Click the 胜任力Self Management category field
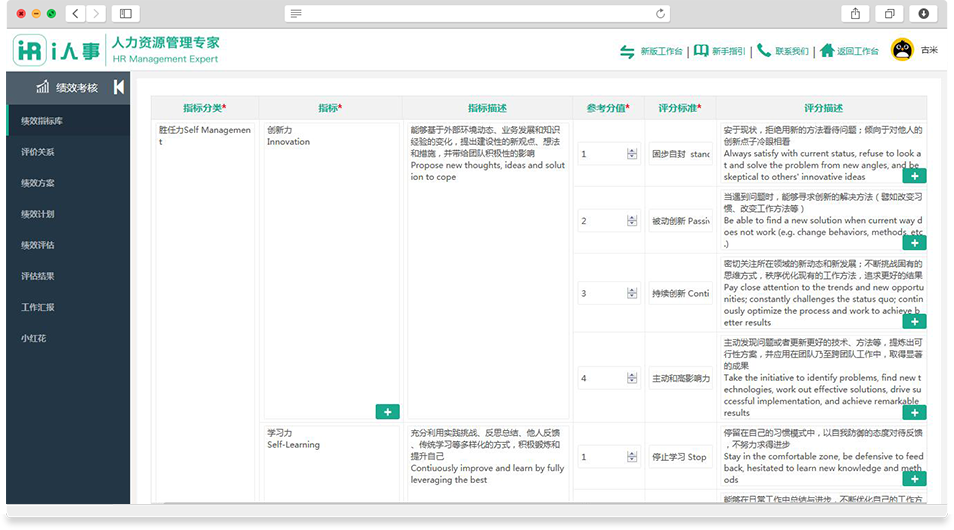The image size is (954, 530). tap(205, 312)
